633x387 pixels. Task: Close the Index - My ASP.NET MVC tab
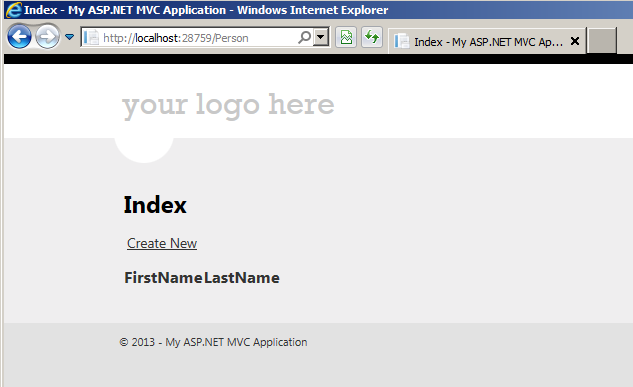575,41
